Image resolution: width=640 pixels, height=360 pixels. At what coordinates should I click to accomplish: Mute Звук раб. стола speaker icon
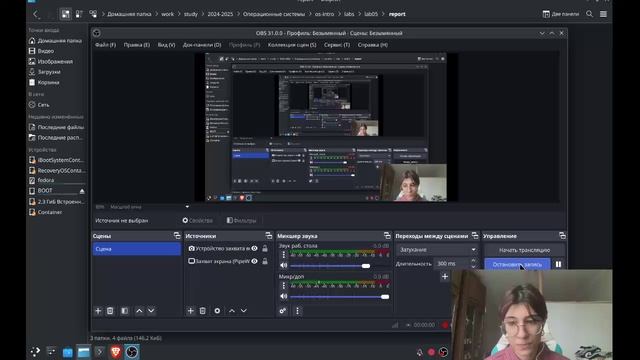click(284, 266)
